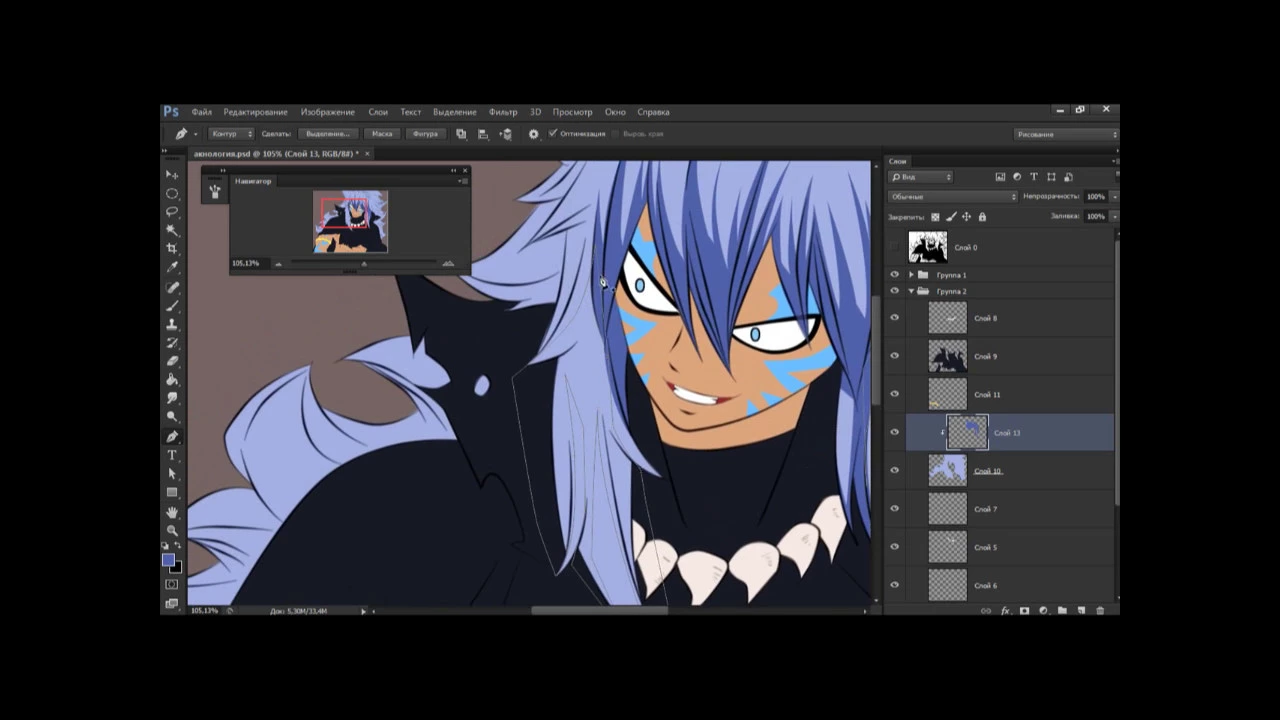This screenshot has height=720, width=1280.
Task: Select the Move tool
Action: tap(172, 174)
